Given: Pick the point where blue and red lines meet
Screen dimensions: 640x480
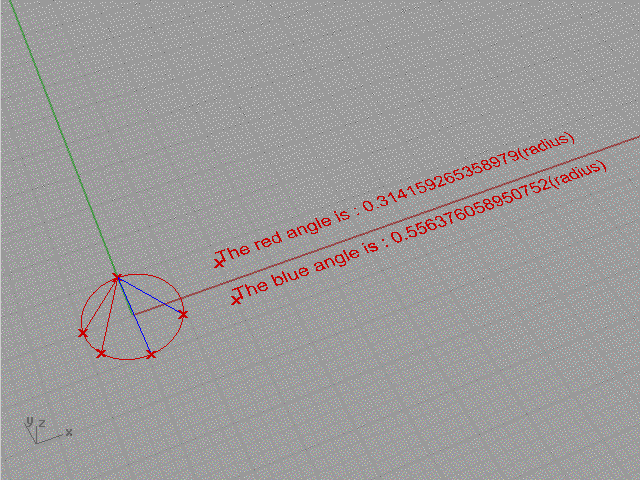Looking at the screenshot, I should point(118,278).
